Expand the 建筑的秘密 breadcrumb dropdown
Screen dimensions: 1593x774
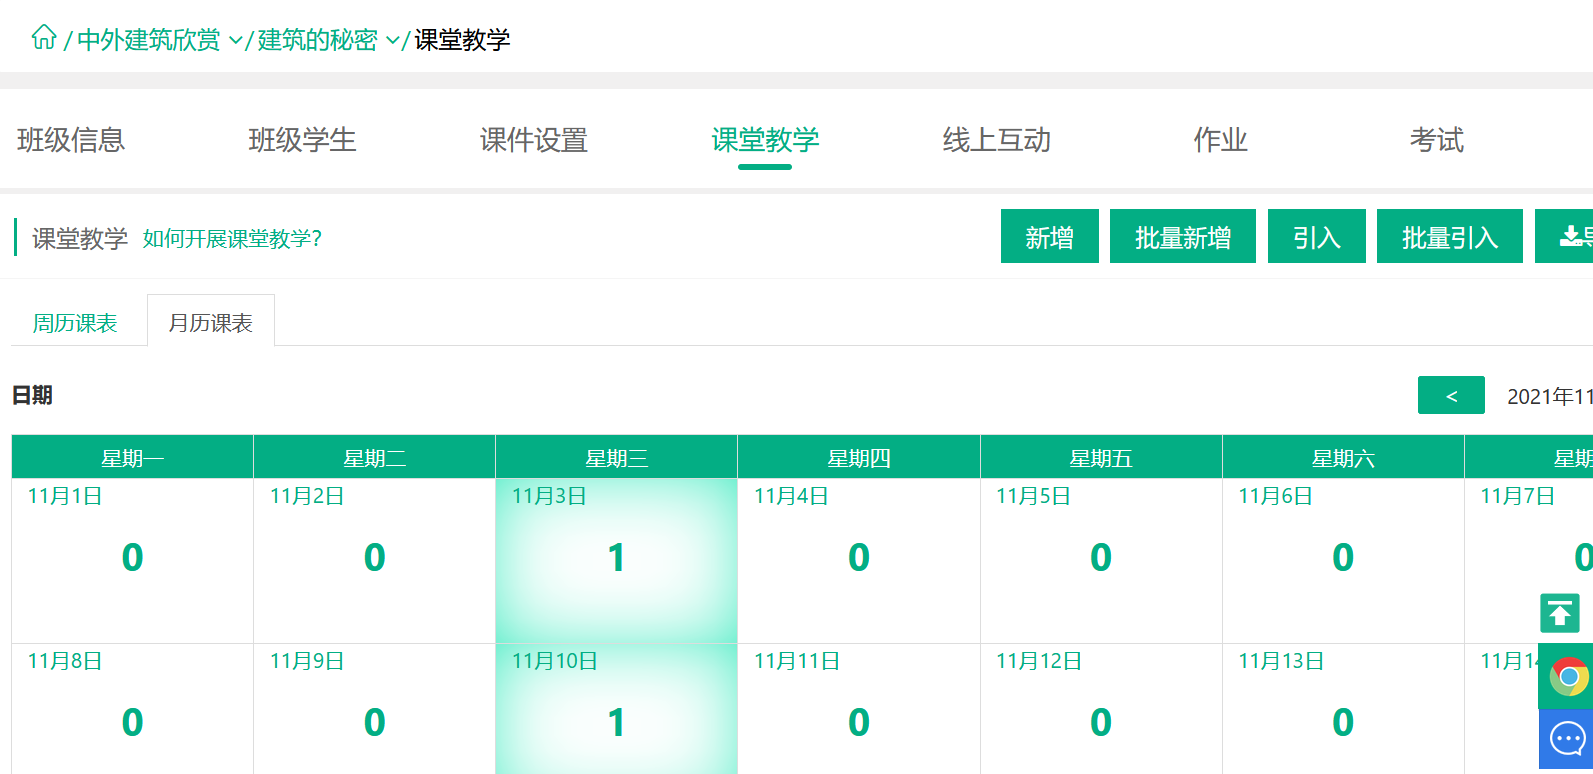(x=392, y=40)
